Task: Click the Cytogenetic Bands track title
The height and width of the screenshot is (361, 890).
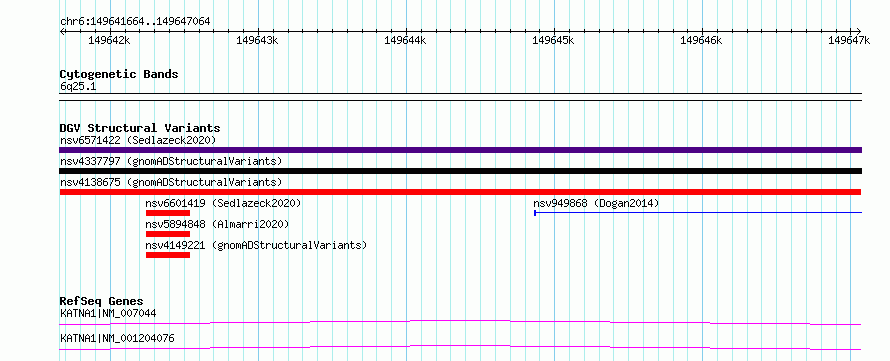Action: click(x=119, y=74)
